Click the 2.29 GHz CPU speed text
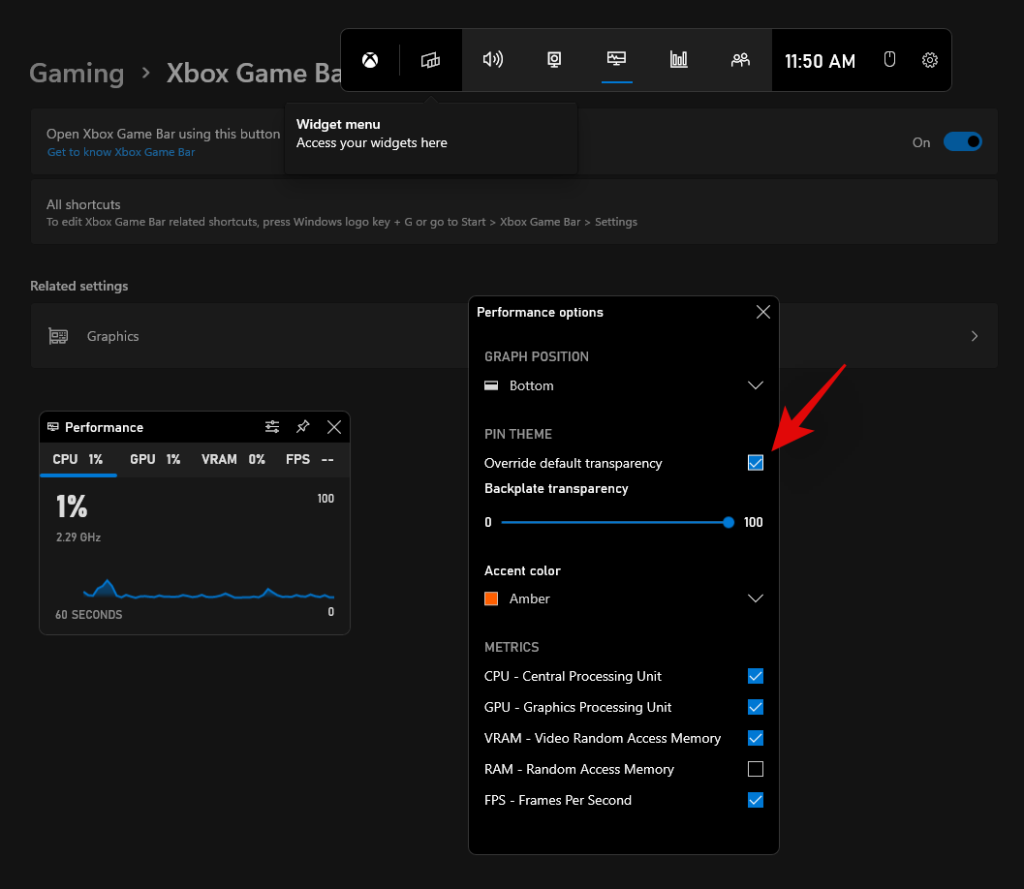This screenshot has height=889, width=1024. [78, 537]
